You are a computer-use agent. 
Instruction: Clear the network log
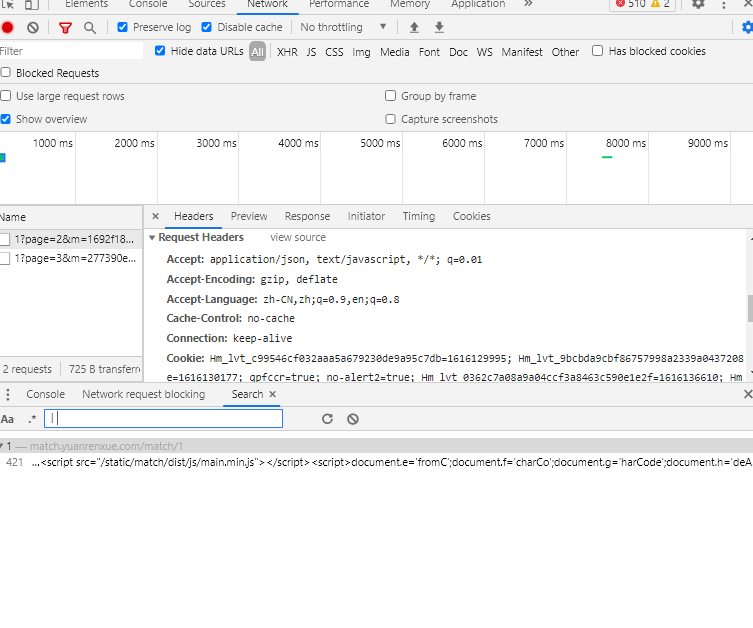click(33, 27)
